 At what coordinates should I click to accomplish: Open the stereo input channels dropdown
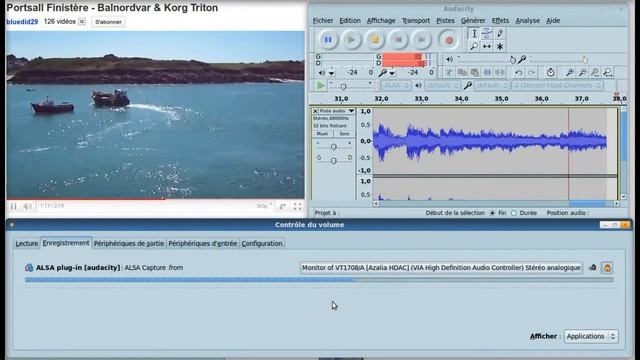pyautogui.click(x=558, y=85)
